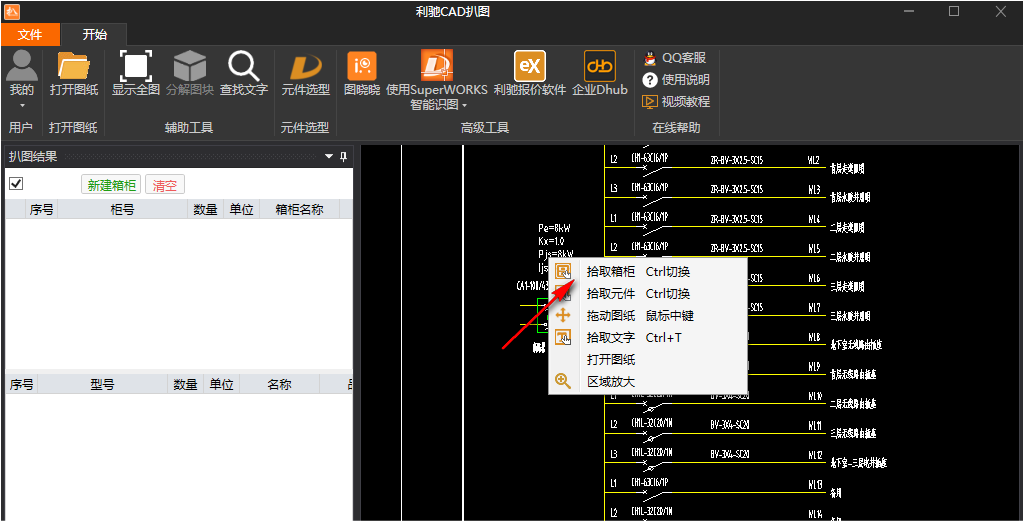This screenshot has width=1024, height=521.
Task: Click the 显示全图 fit-view icon
Action: point(135,68)
